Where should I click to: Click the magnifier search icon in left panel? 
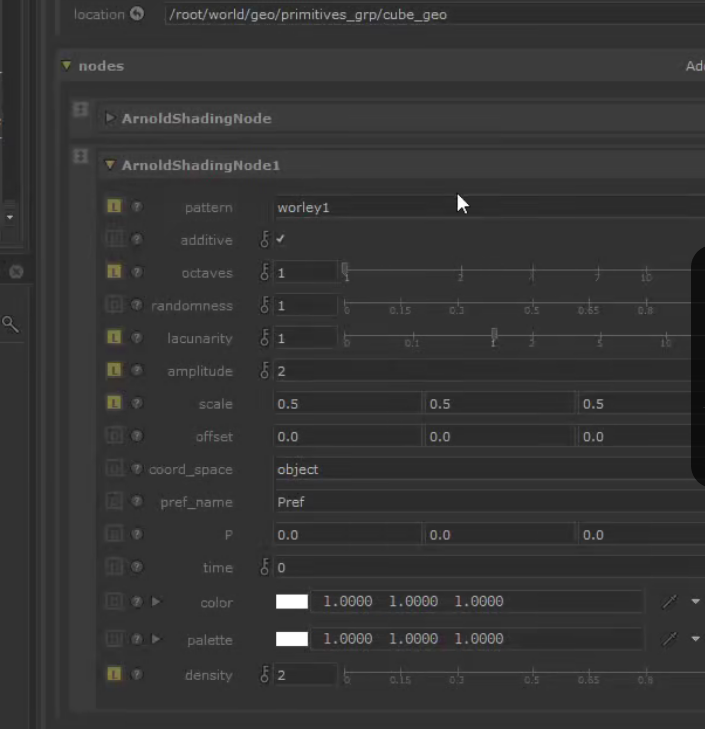click(x=9, y=323)
